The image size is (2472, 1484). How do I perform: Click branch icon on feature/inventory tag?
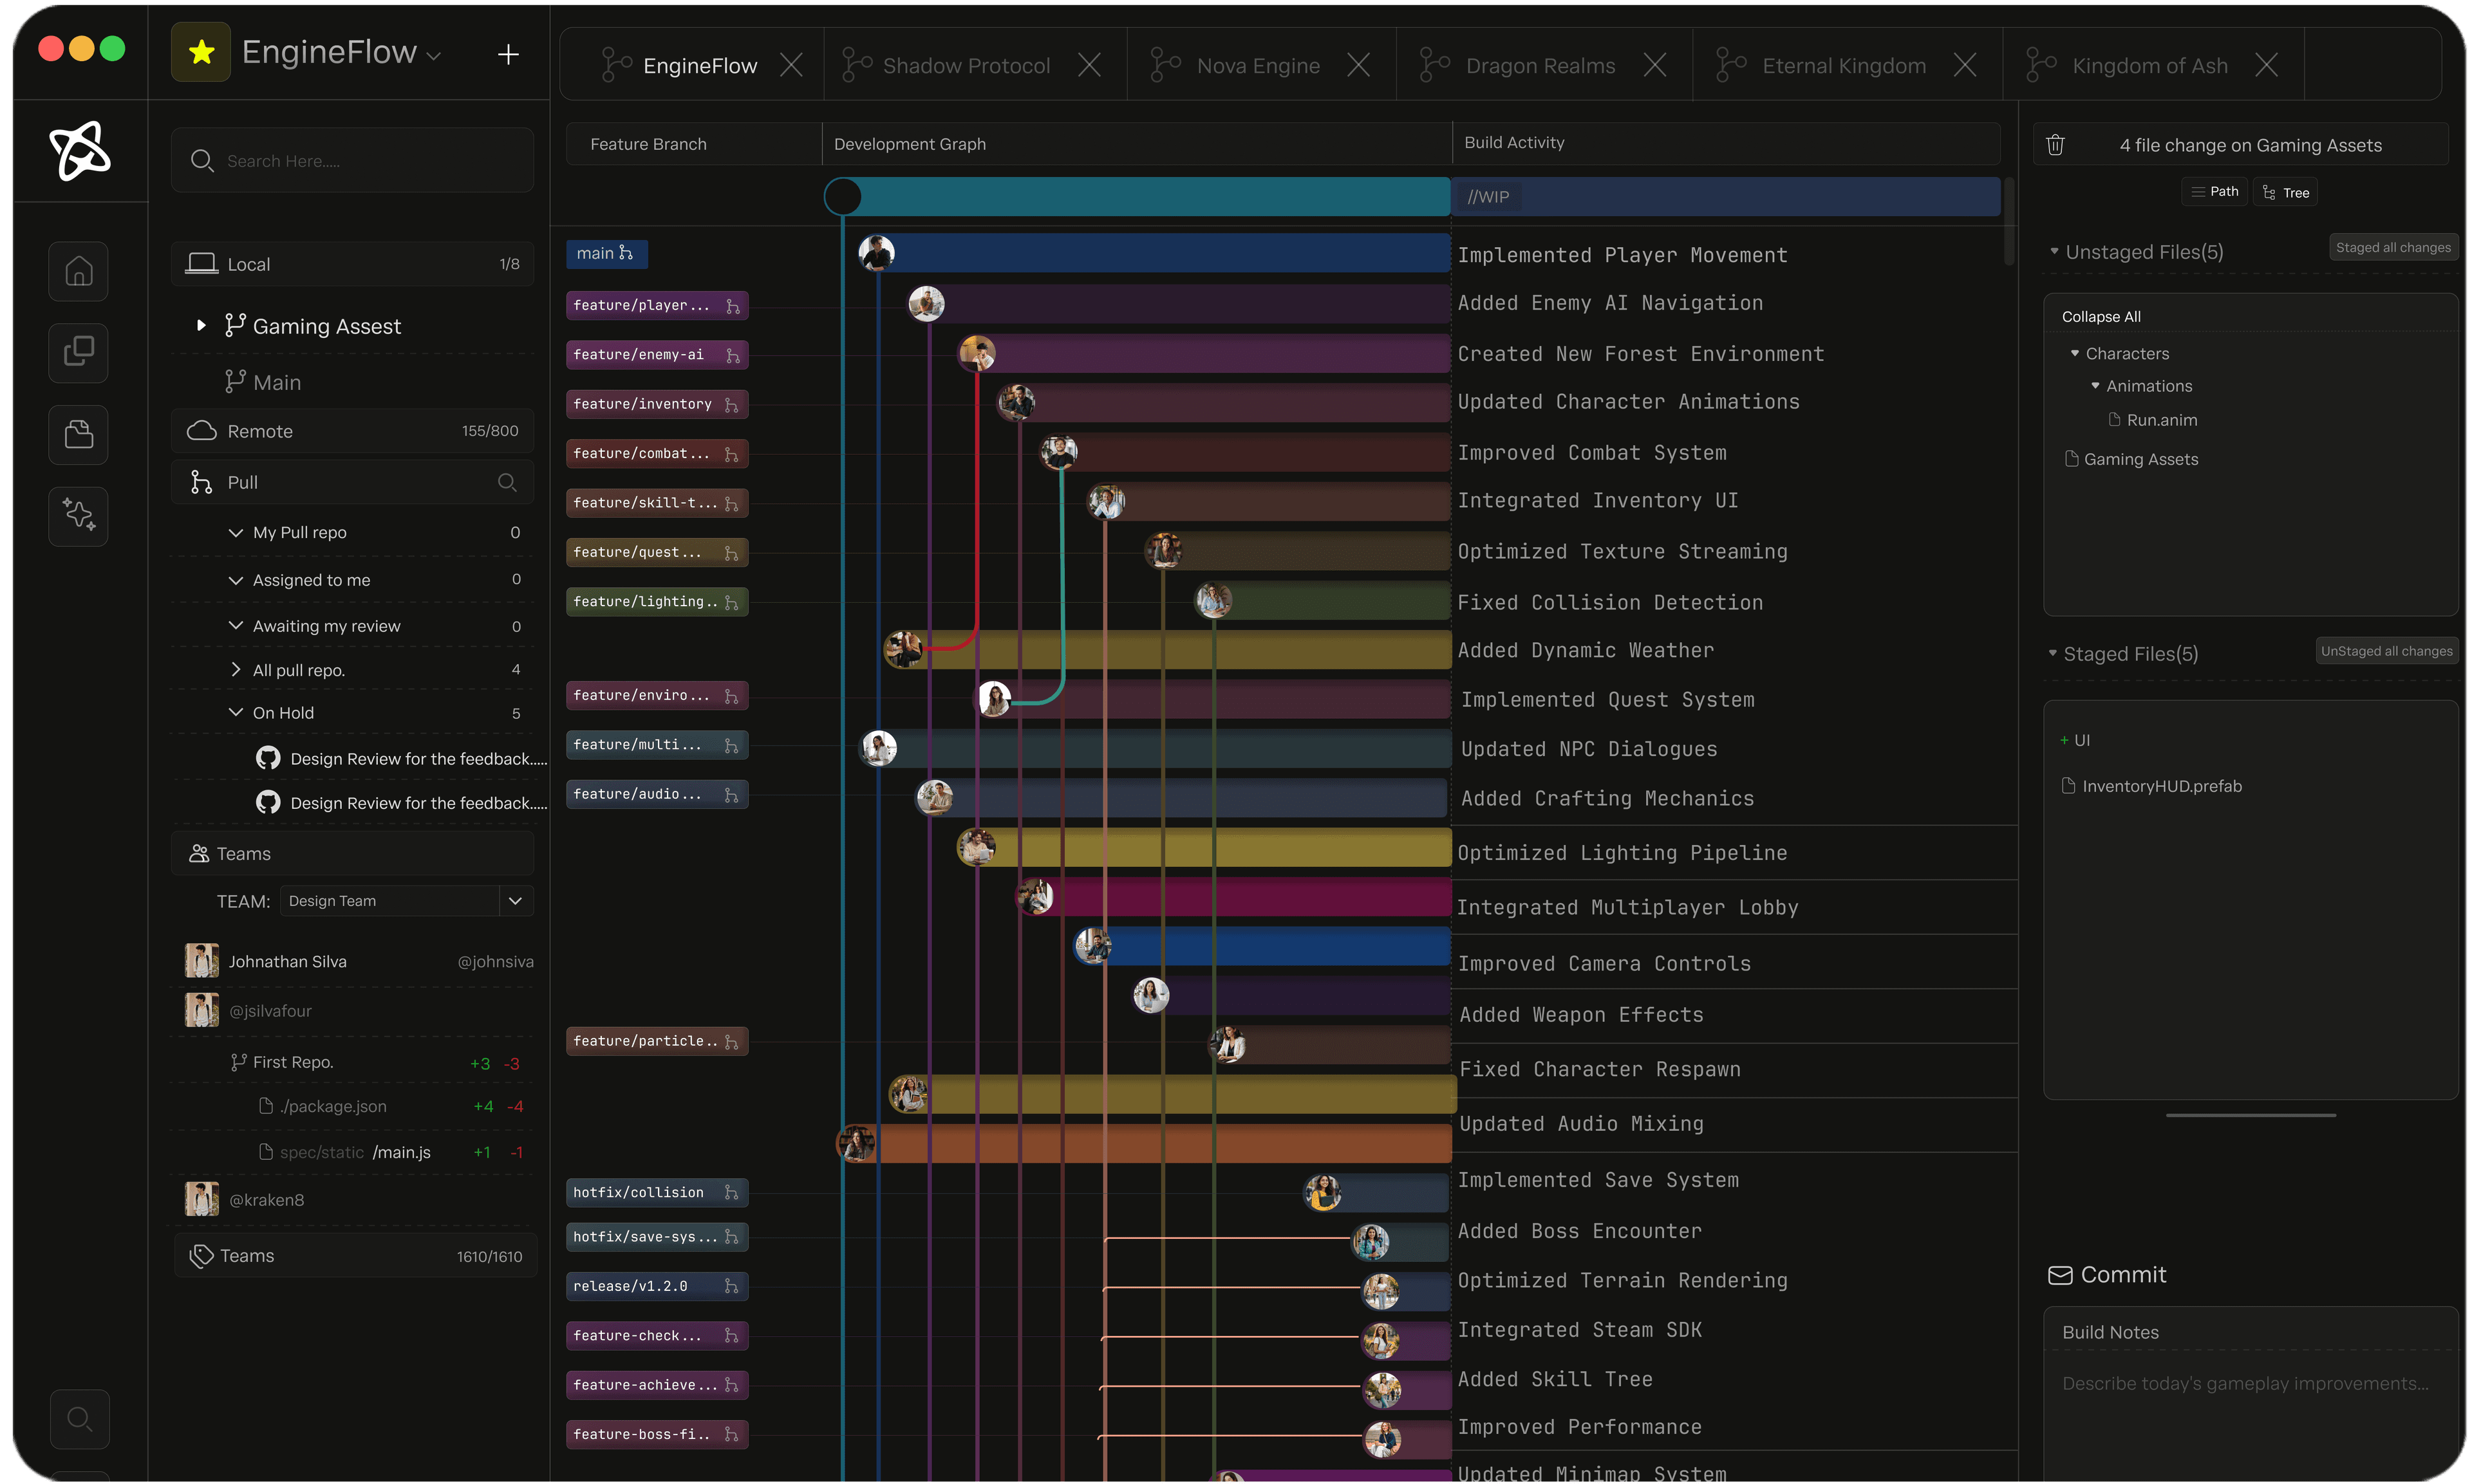731,404
